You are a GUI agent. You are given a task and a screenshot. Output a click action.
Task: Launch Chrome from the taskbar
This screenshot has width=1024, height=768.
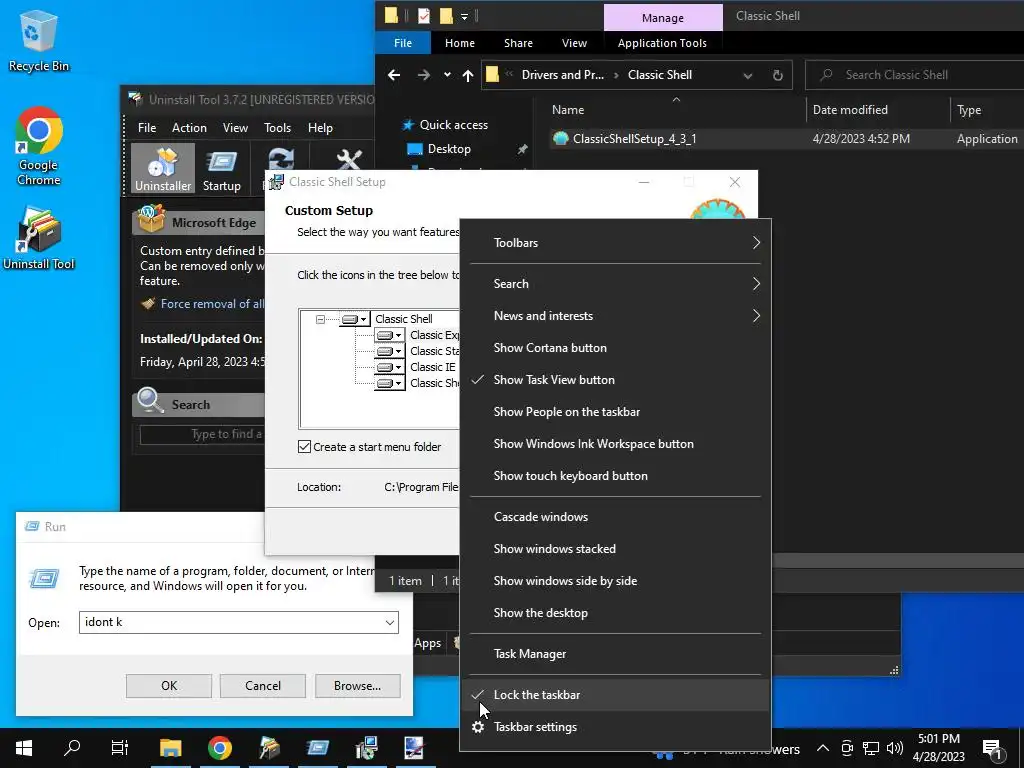pos(219,748)
